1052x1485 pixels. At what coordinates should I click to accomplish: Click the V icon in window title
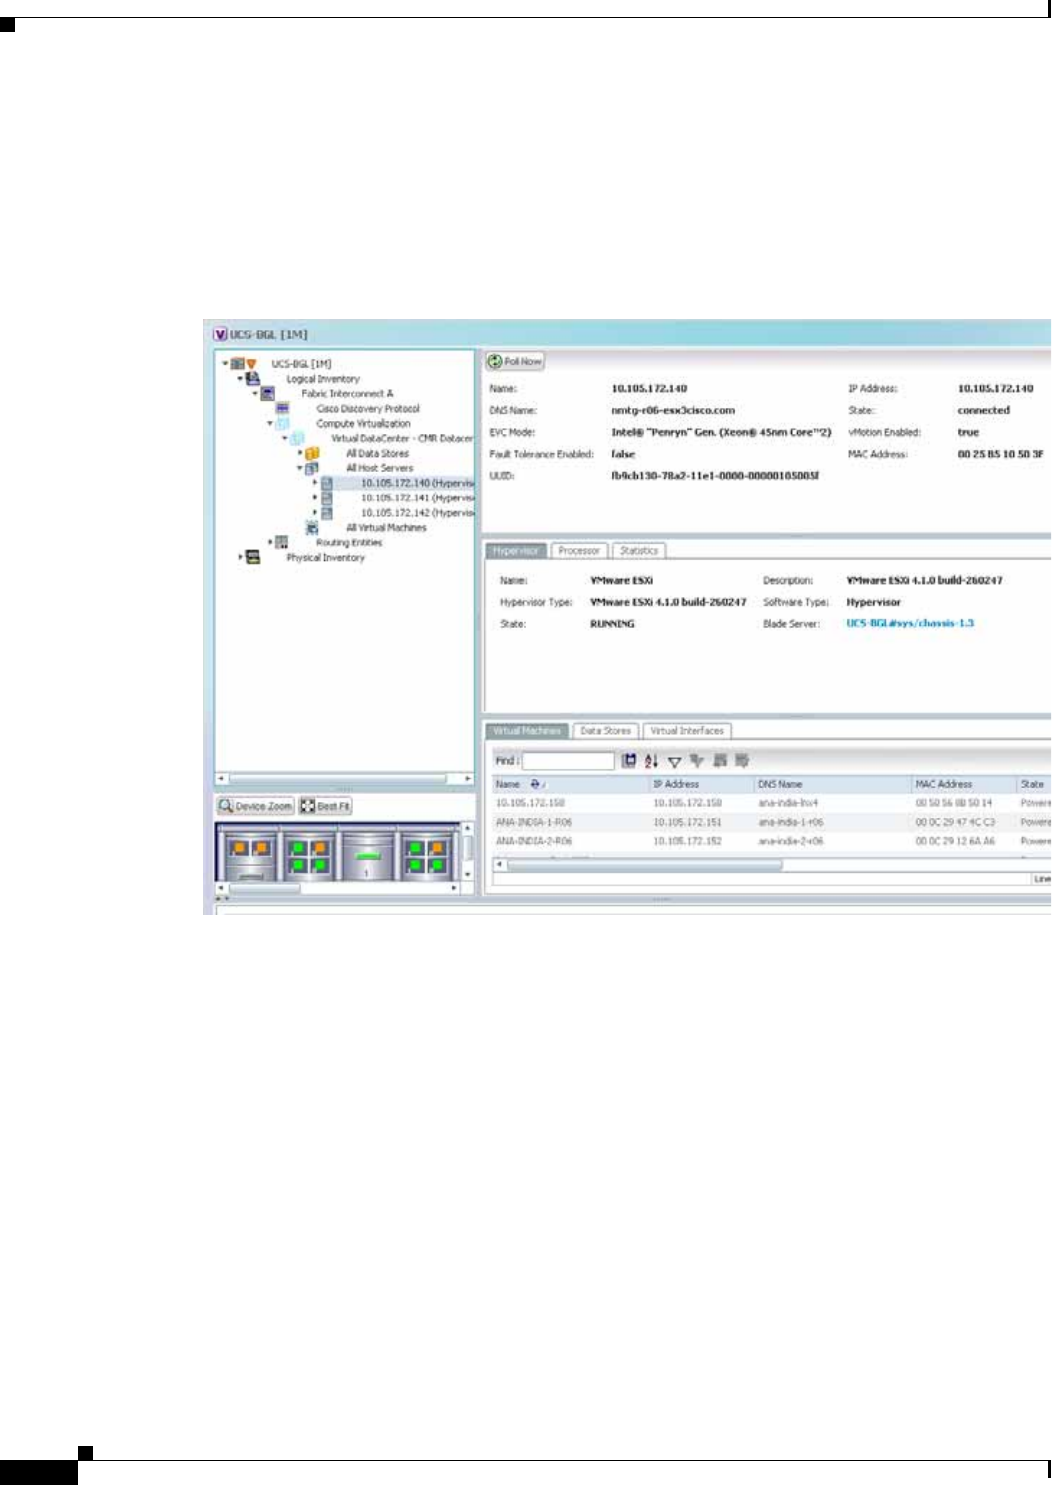point(220,334)
